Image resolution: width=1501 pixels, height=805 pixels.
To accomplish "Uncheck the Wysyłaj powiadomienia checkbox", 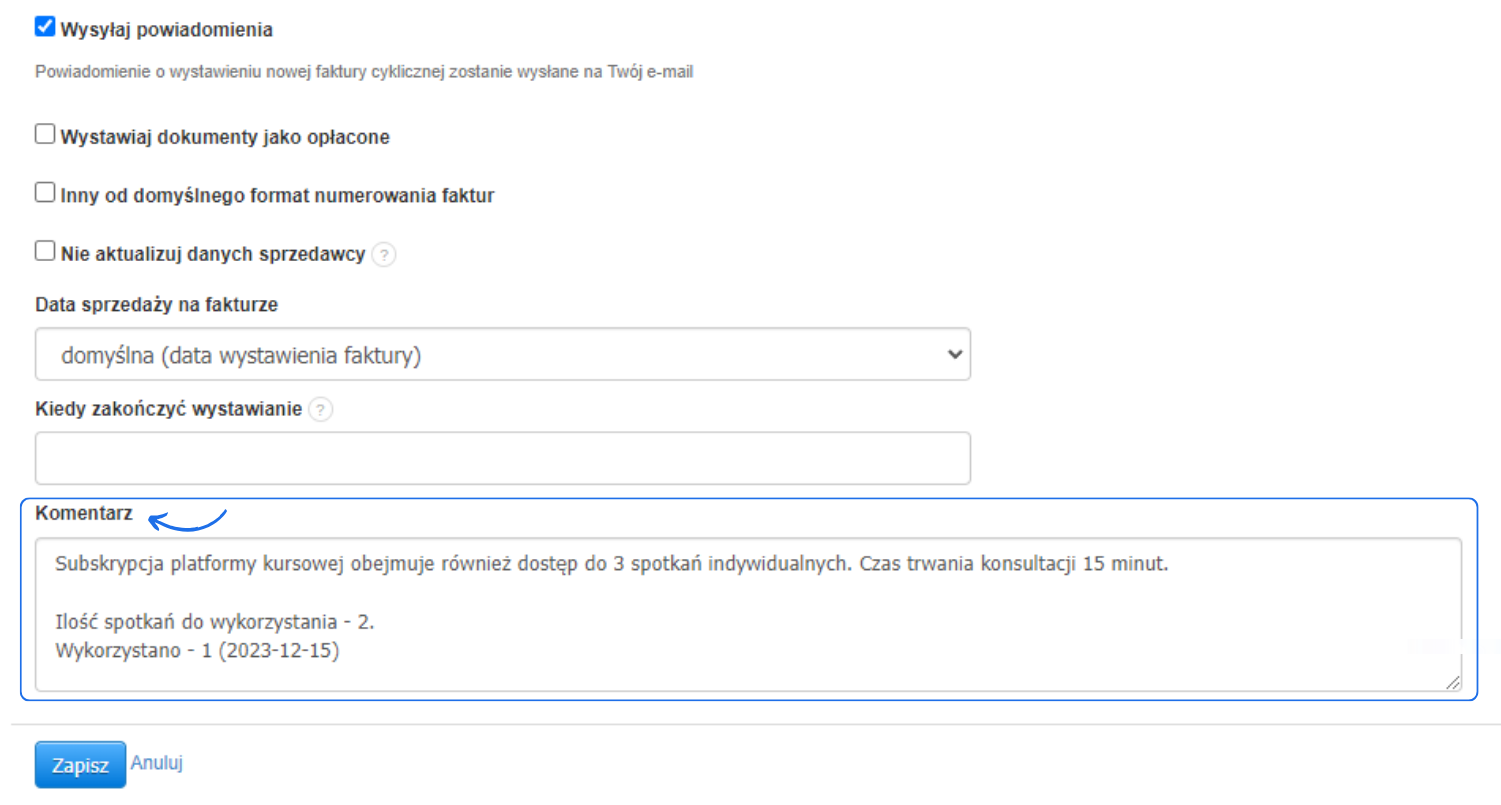I will tap(44, 28).
